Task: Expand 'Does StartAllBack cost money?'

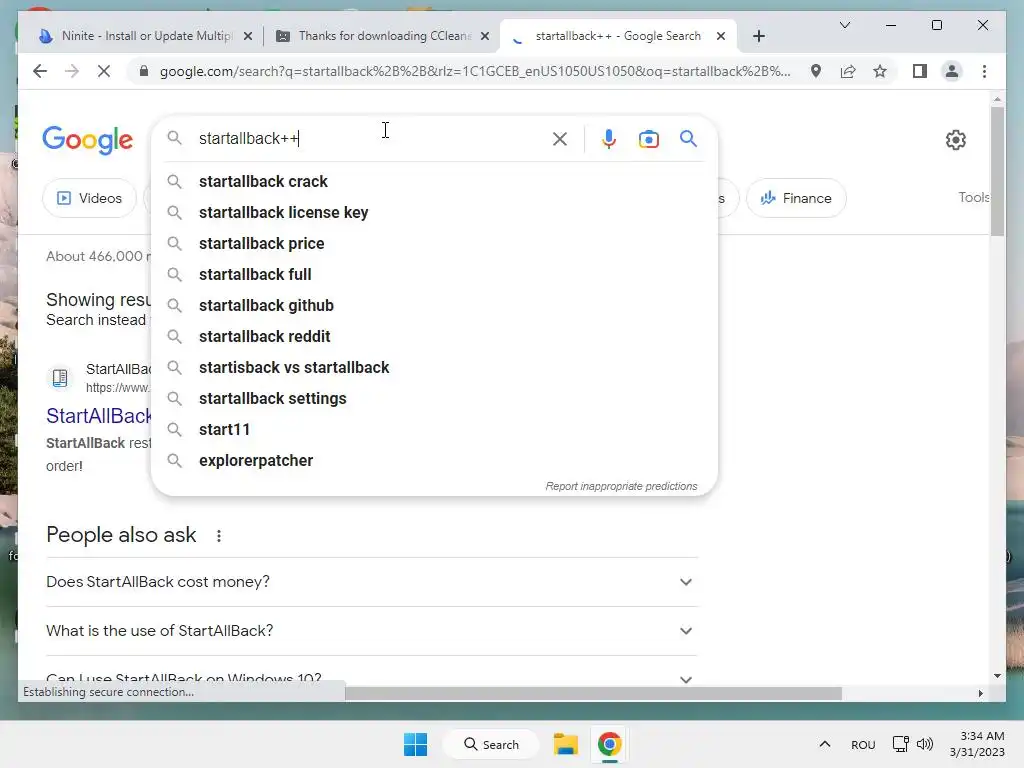Action: (372, 582)
